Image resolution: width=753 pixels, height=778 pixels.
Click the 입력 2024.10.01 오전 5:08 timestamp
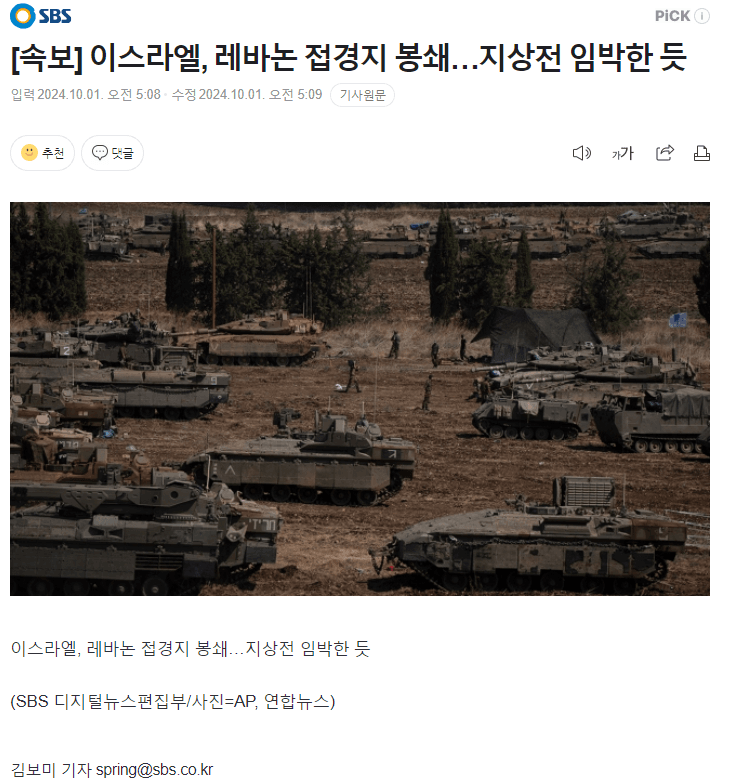[86, 94]
